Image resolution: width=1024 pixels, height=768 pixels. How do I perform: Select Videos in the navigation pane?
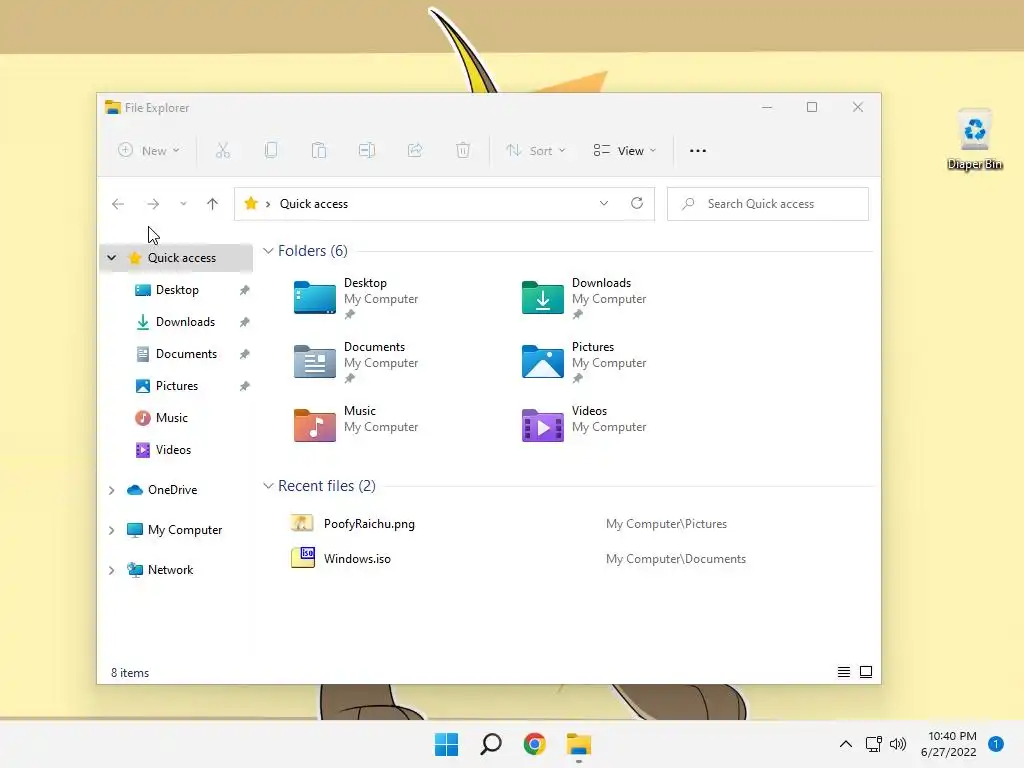point(172,450)
